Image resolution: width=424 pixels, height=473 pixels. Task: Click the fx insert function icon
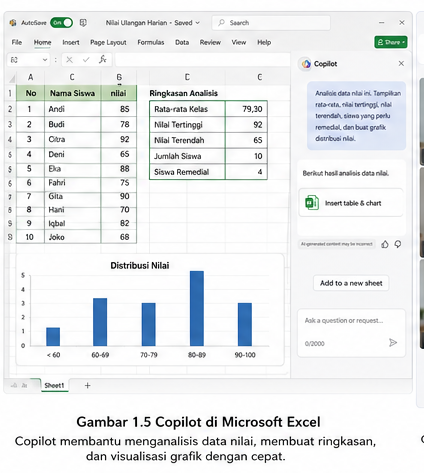coord(103,60)
